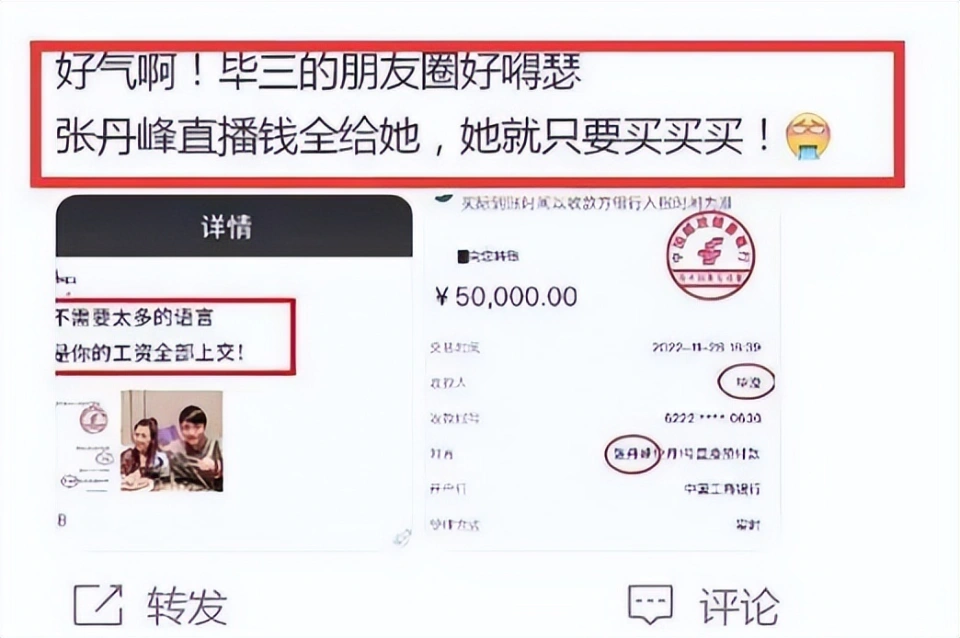The height and width of the screenshot is (638, 960).
Task: Click the 转发 repost label
Action: (187, 606)
